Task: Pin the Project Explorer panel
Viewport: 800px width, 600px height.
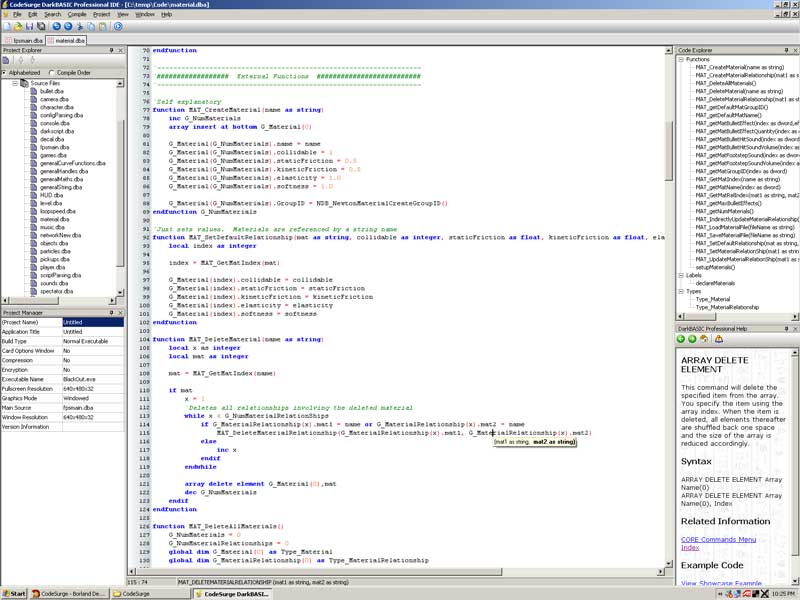Action: [x=112, y=50]
